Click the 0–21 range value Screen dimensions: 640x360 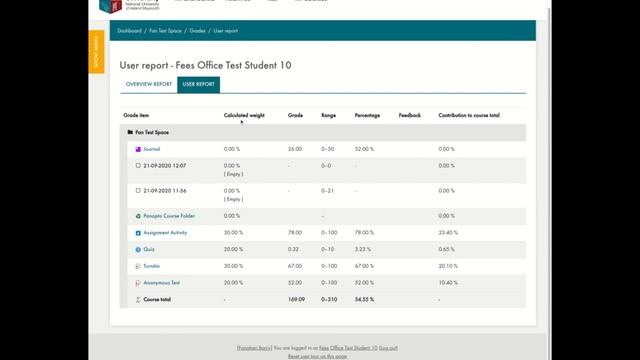[x=327, y=191]
